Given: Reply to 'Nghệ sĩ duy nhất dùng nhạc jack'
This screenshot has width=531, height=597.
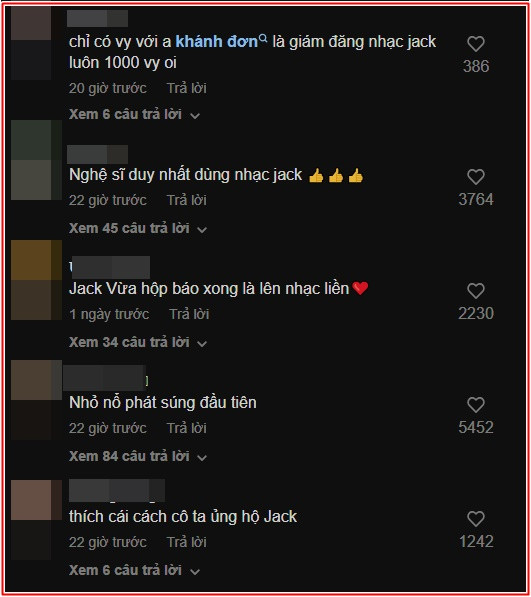Looking at the screenshot, I should 187,200.
